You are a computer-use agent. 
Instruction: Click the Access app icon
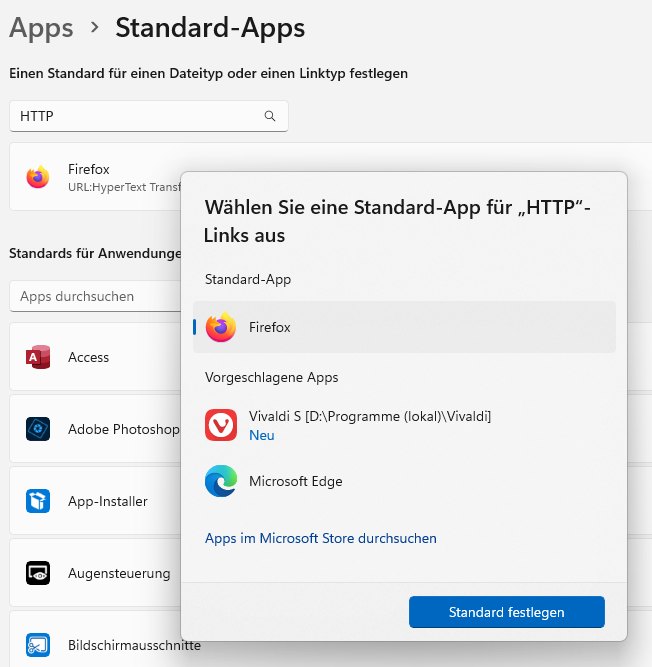click(38, 357)
